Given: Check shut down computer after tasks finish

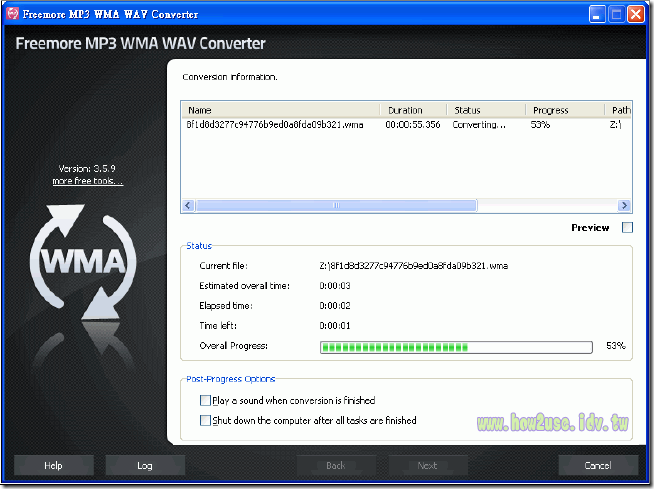Looking at the screenshot, I should 206,421.
